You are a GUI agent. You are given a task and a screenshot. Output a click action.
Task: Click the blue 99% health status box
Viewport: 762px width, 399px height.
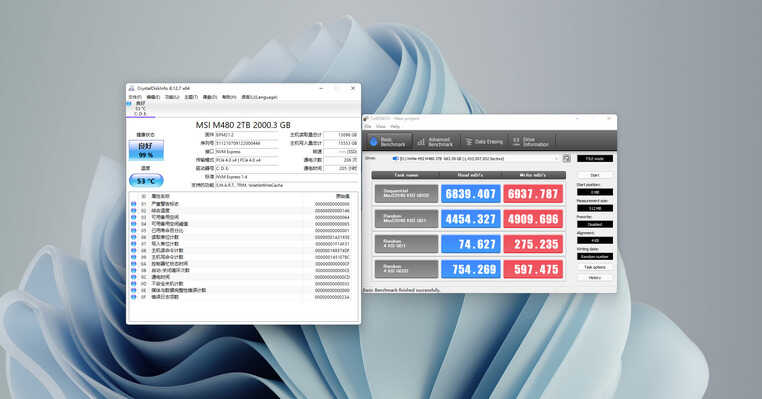pyautogui.click(x=146, y=150)
